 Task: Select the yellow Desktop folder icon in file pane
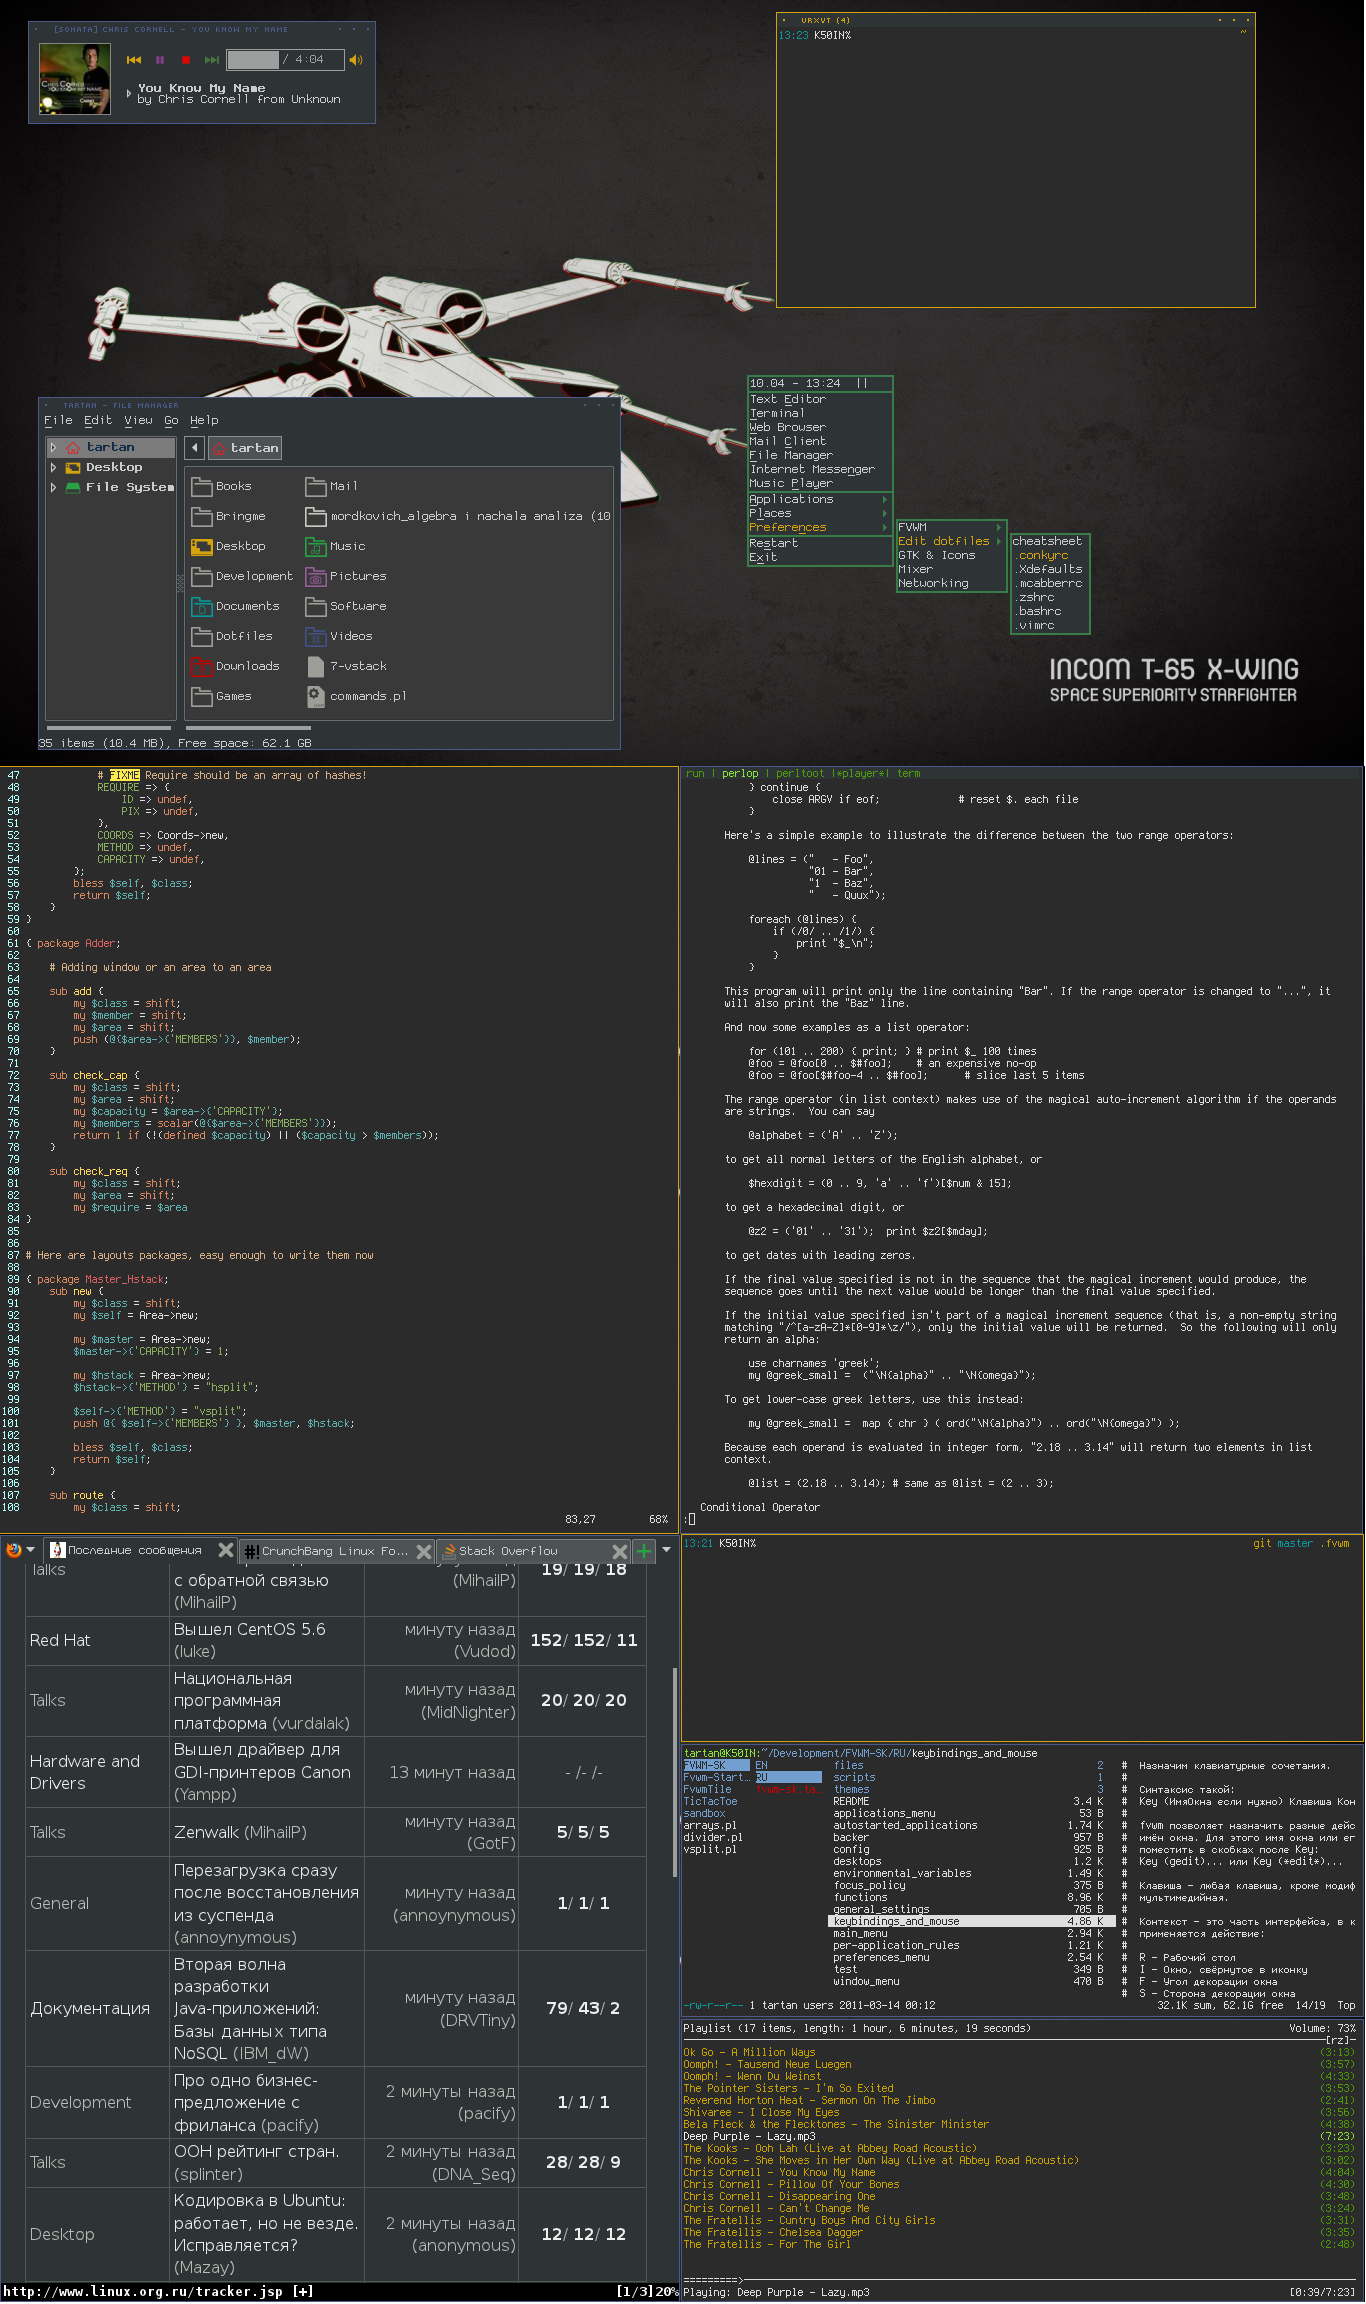201,547
